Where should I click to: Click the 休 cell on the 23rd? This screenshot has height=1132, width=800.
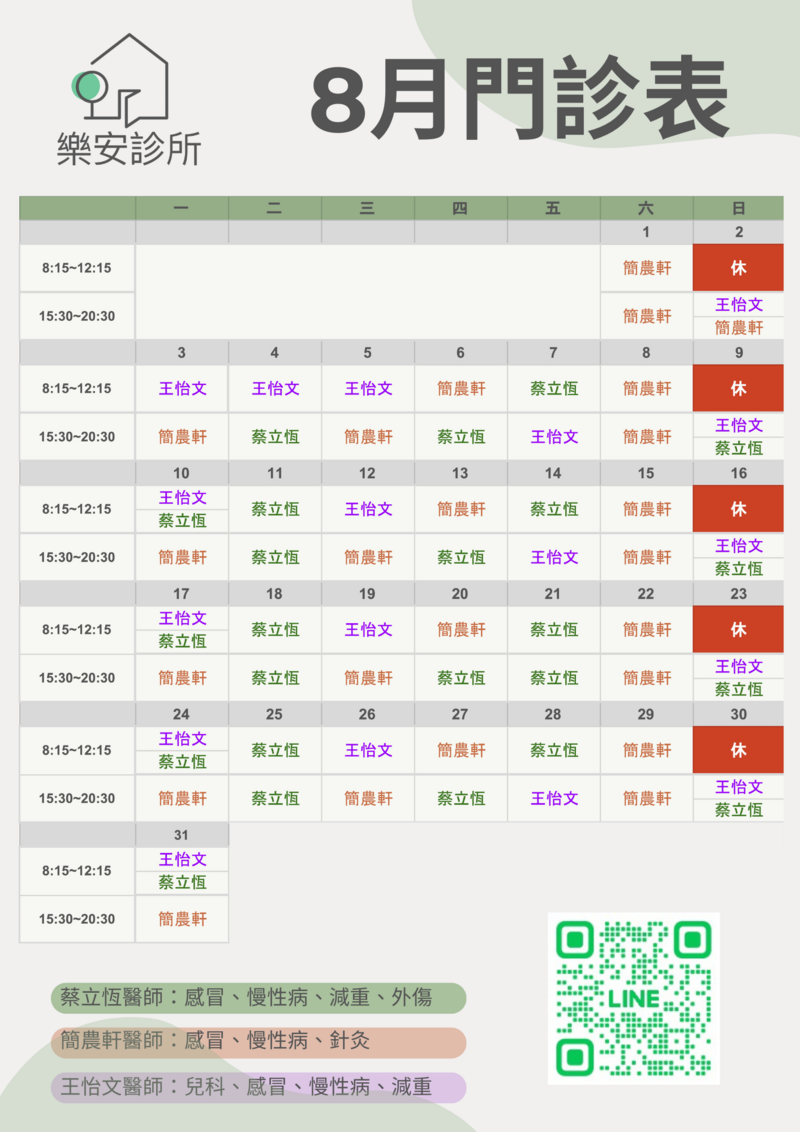pyautogui.click(x=739, y=630)
